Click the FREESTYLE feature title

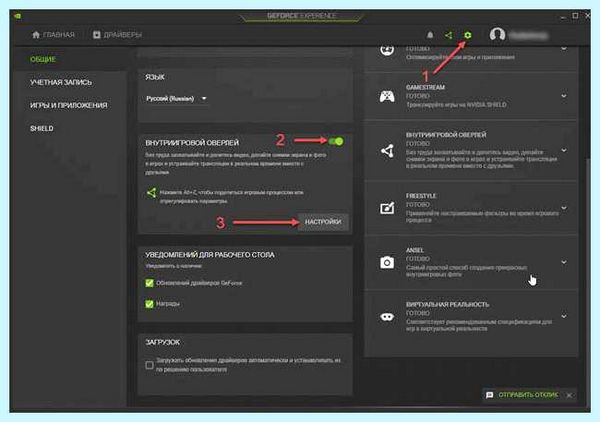421,196
